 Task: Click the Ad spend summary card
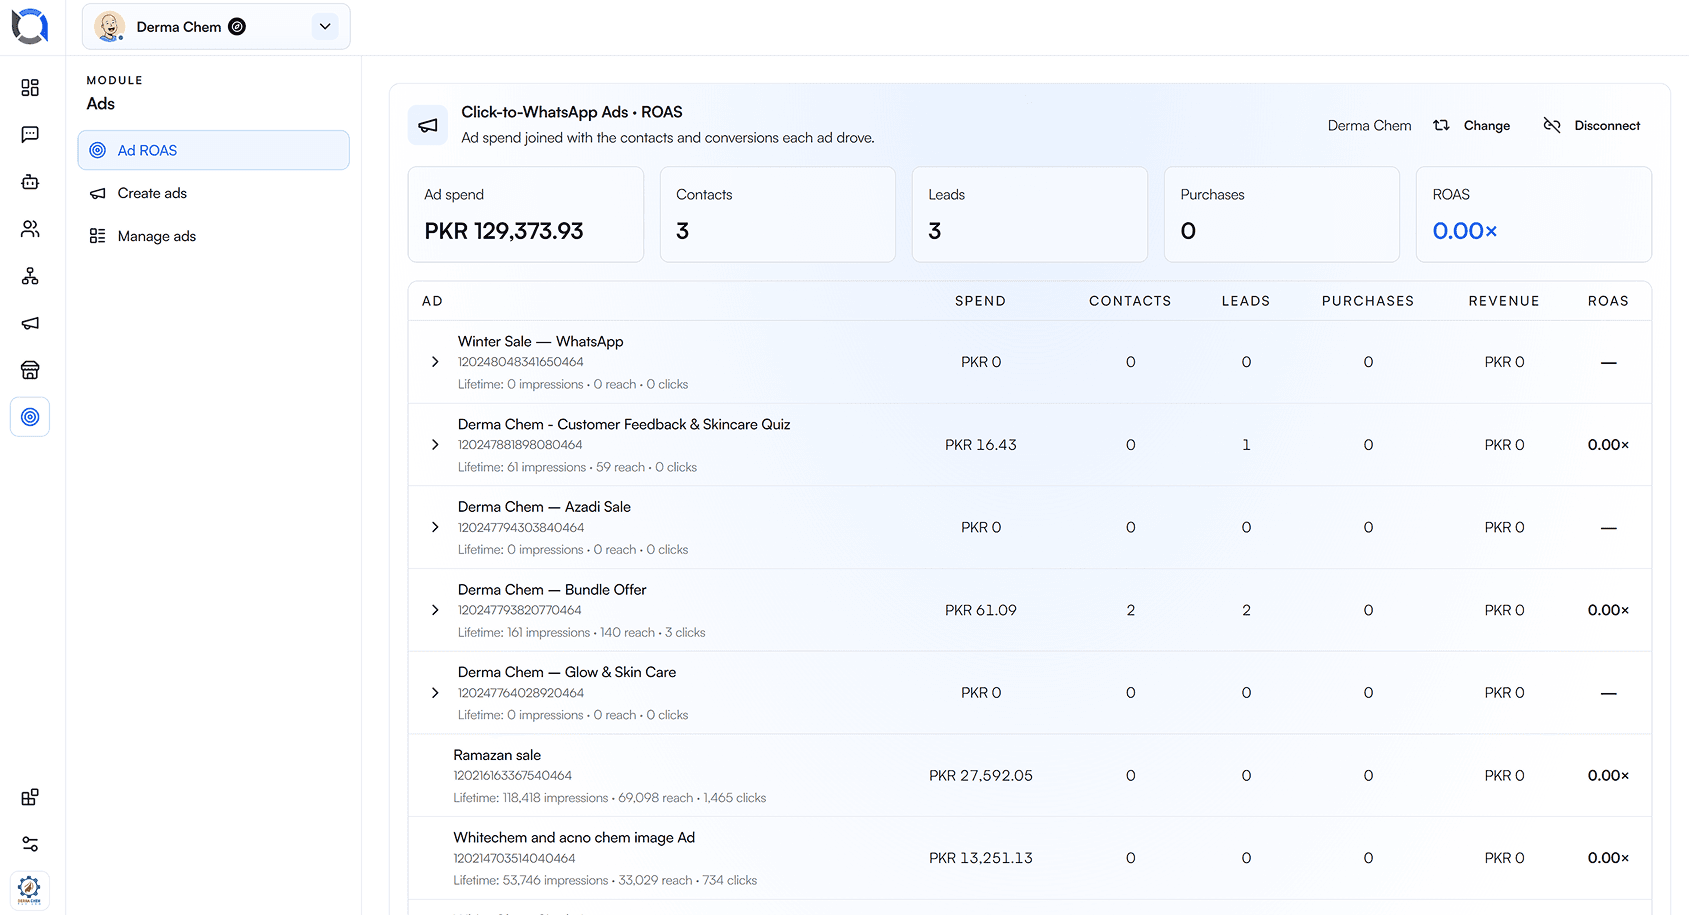tap(526, 214)
